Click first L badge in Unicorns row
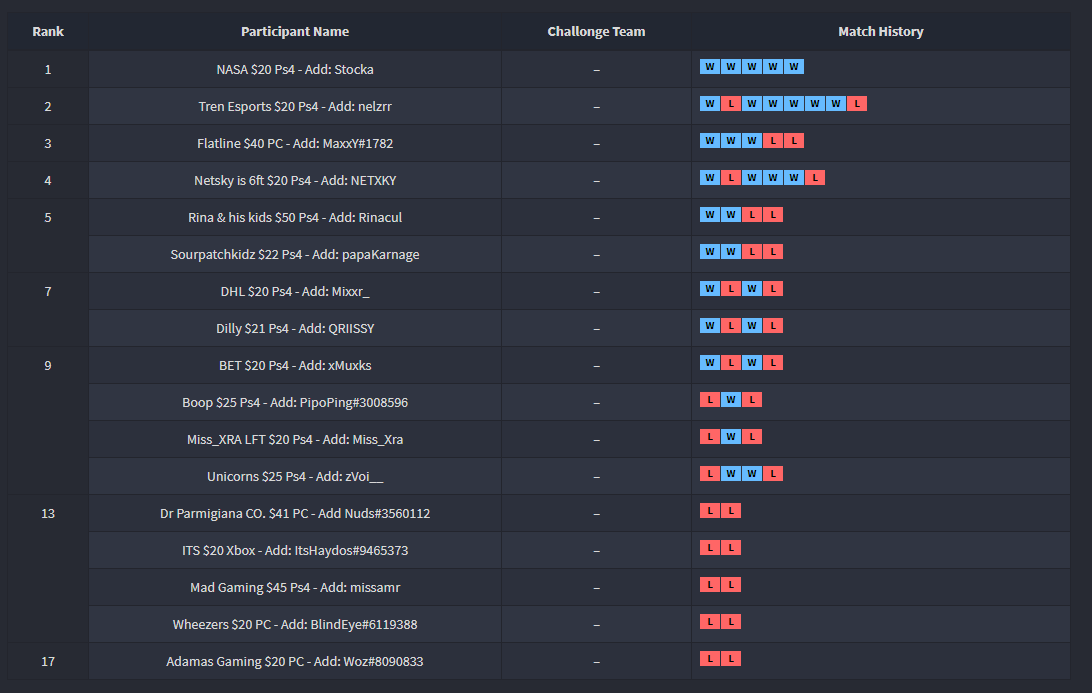This screenshot has height=693, width=1092. coord(710,474)
